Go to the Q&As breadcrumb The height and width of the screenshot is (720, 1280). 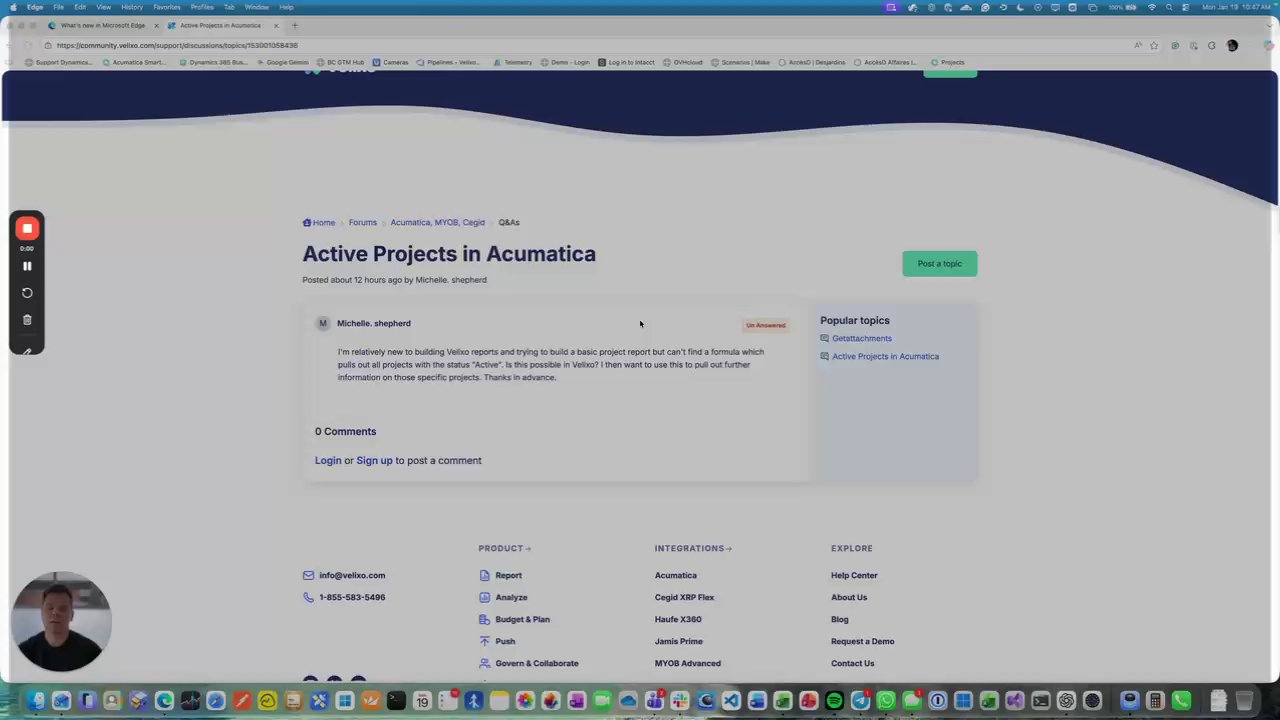(x=509, y=222)
